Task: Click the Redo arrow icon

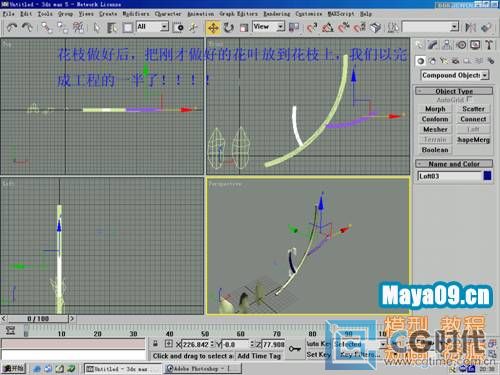Action: coord(27,27)
